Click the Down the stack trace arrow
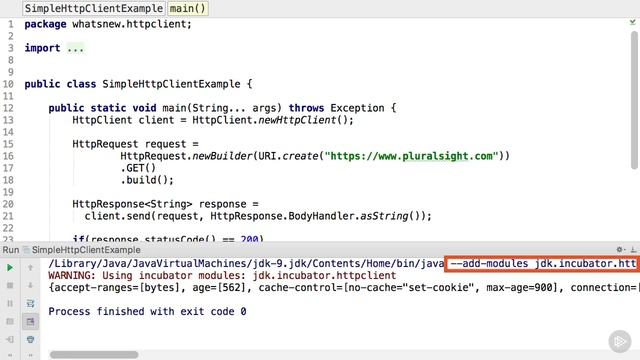Screen dimensions: 640x360 [x=30, y=286]
